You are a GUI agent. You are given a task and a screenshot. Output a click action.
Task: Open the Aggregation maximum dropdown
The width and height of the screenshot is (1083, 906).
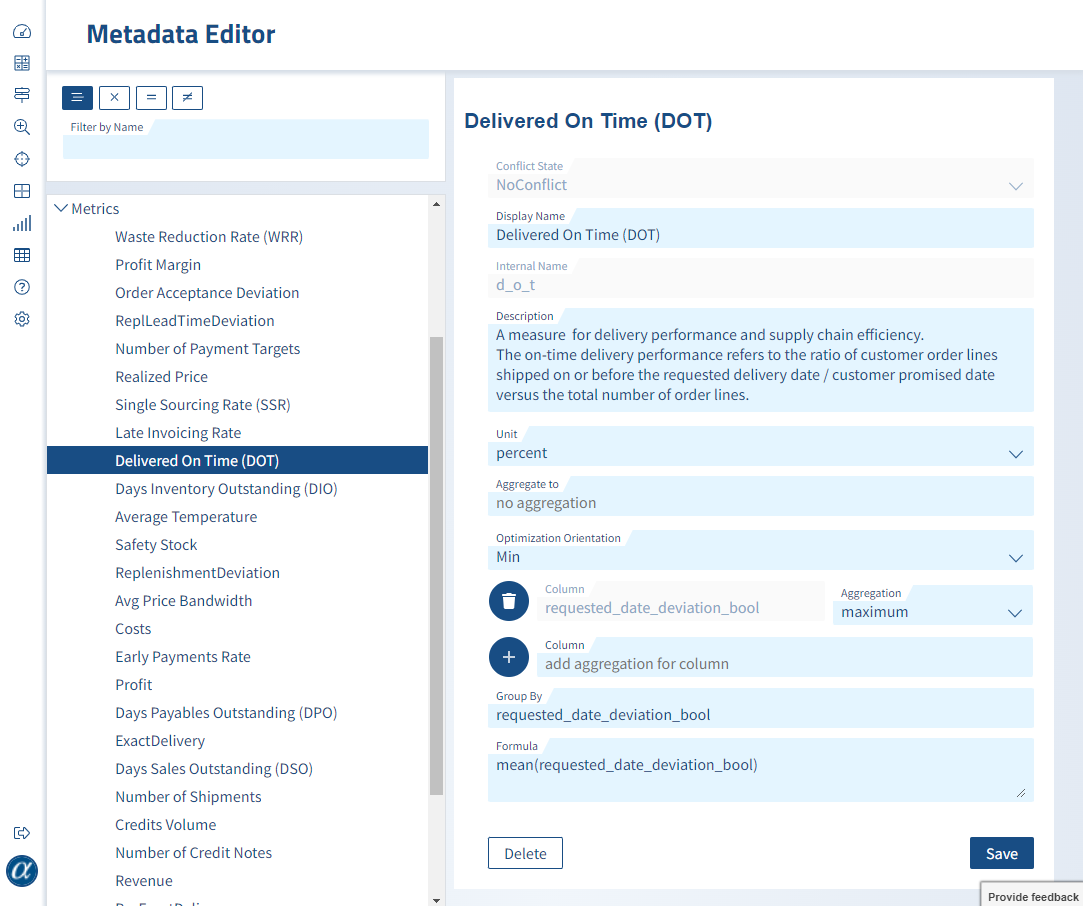pyautogui.click(x=932, y=605)
